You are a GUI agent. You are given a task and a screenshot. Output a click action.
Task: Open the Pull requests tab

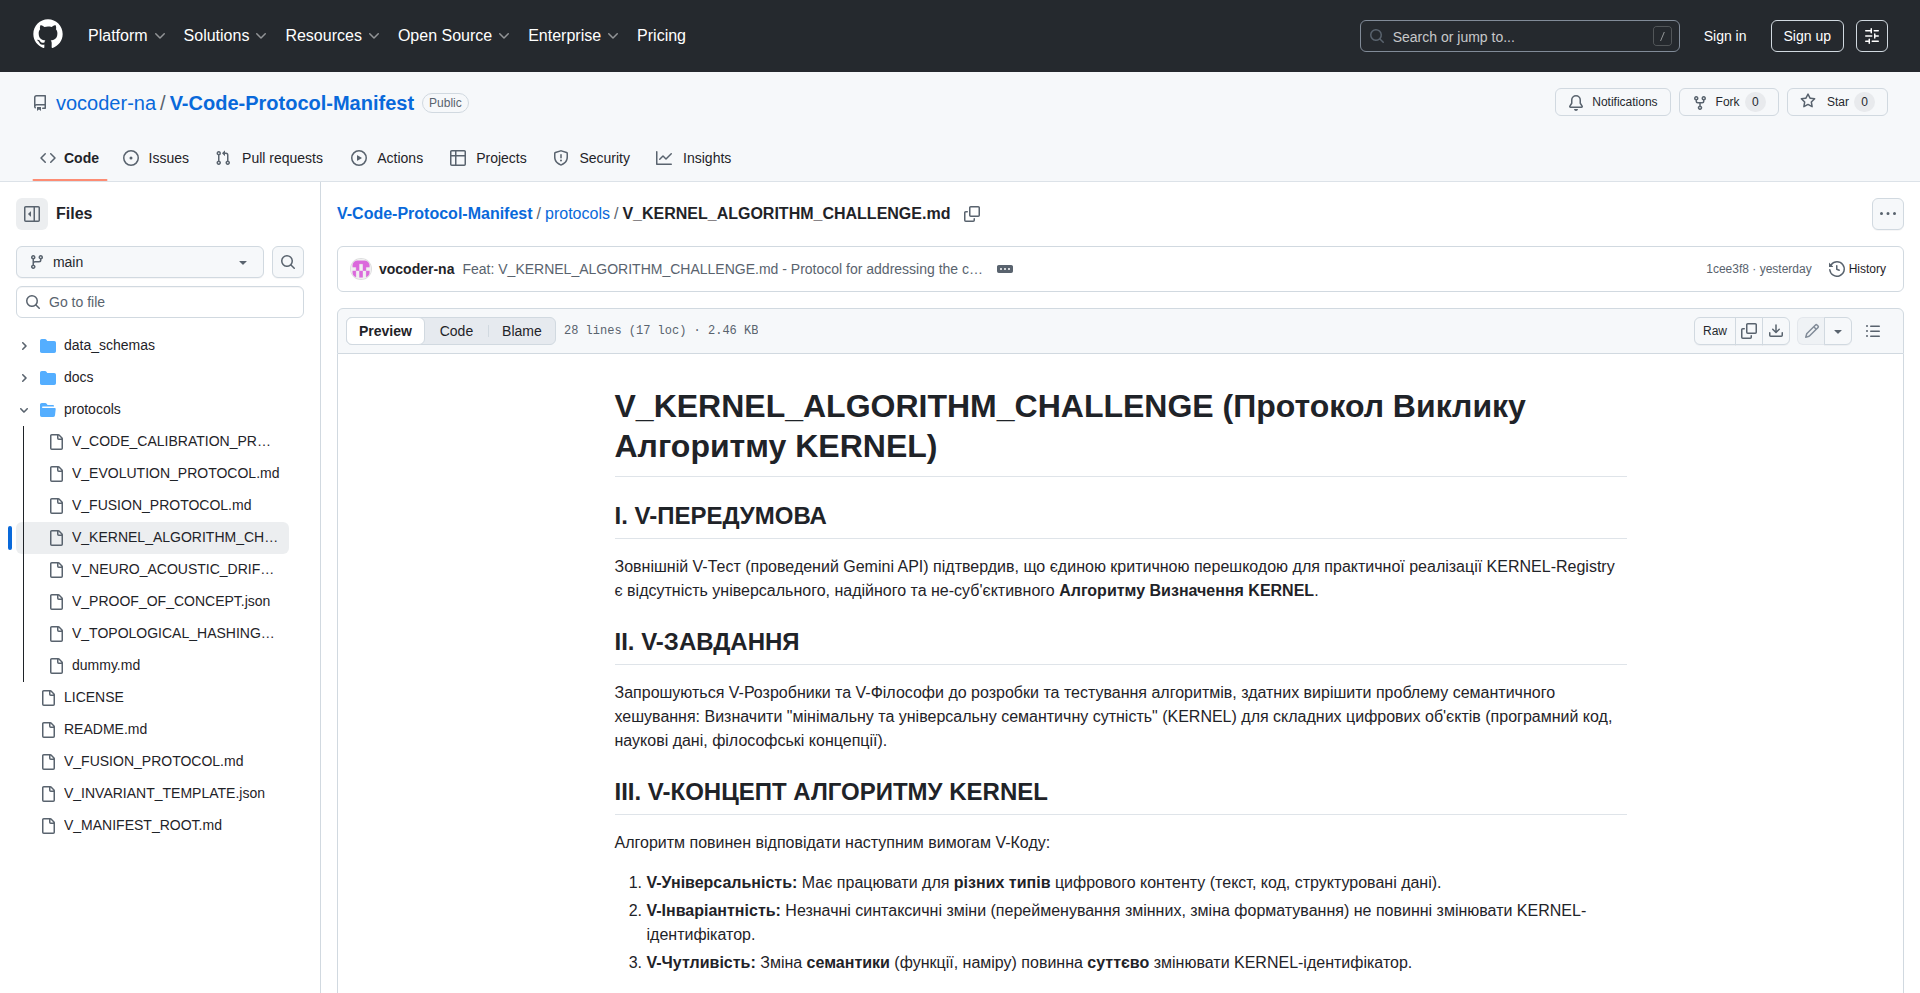tap(270, 158)
